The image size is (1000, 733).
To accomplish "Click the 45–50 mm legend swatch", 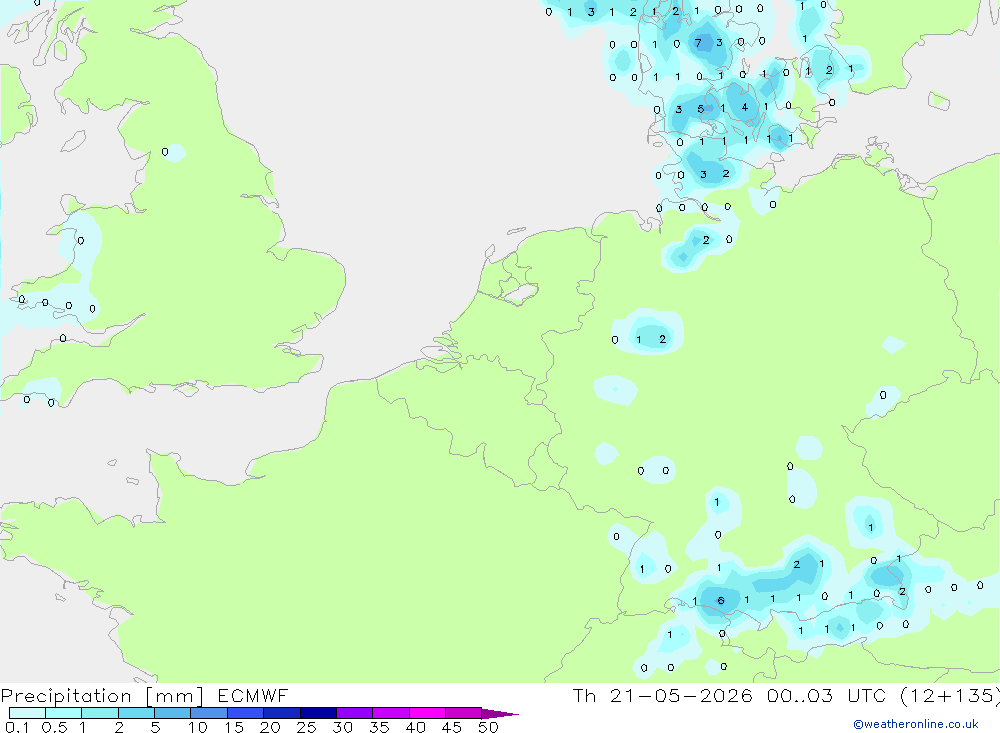I will coord(464,713).
